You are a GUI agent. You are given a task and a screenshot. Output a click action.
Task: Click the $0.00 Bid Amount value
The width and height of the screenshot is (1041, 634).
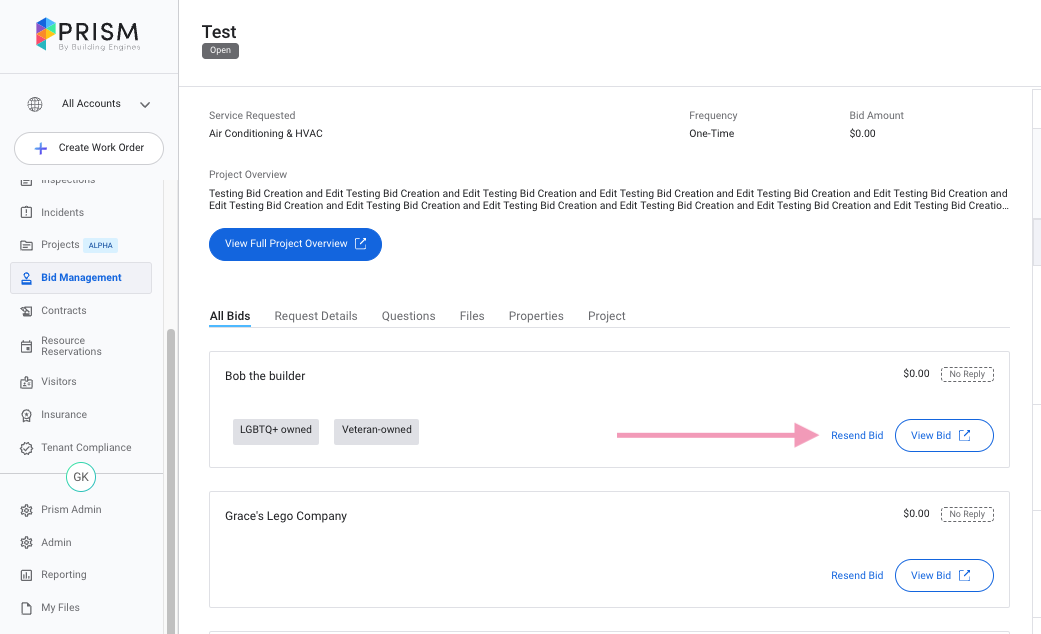point(862,133)
